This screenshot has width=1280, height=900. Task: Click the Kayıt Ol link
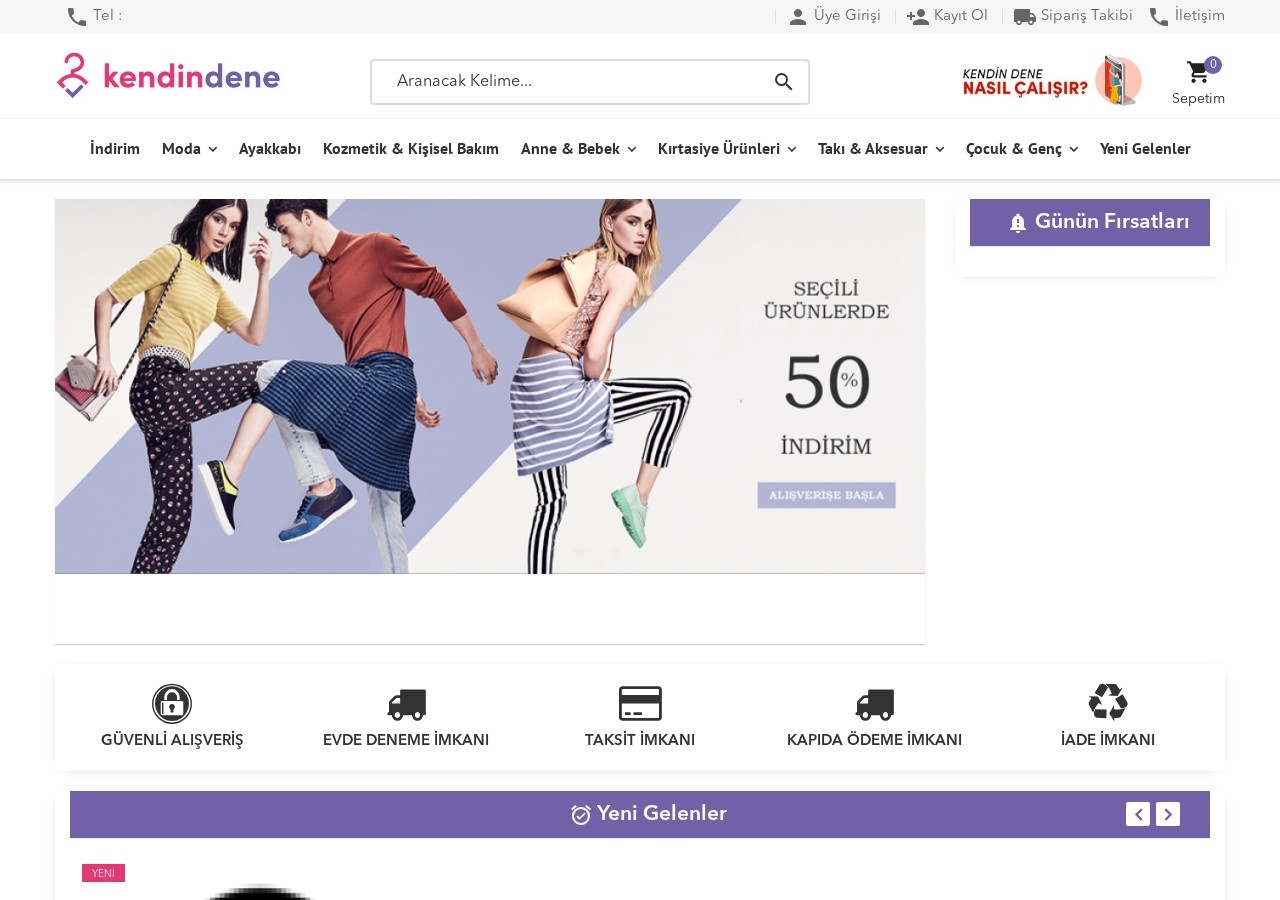click(961, 16)
